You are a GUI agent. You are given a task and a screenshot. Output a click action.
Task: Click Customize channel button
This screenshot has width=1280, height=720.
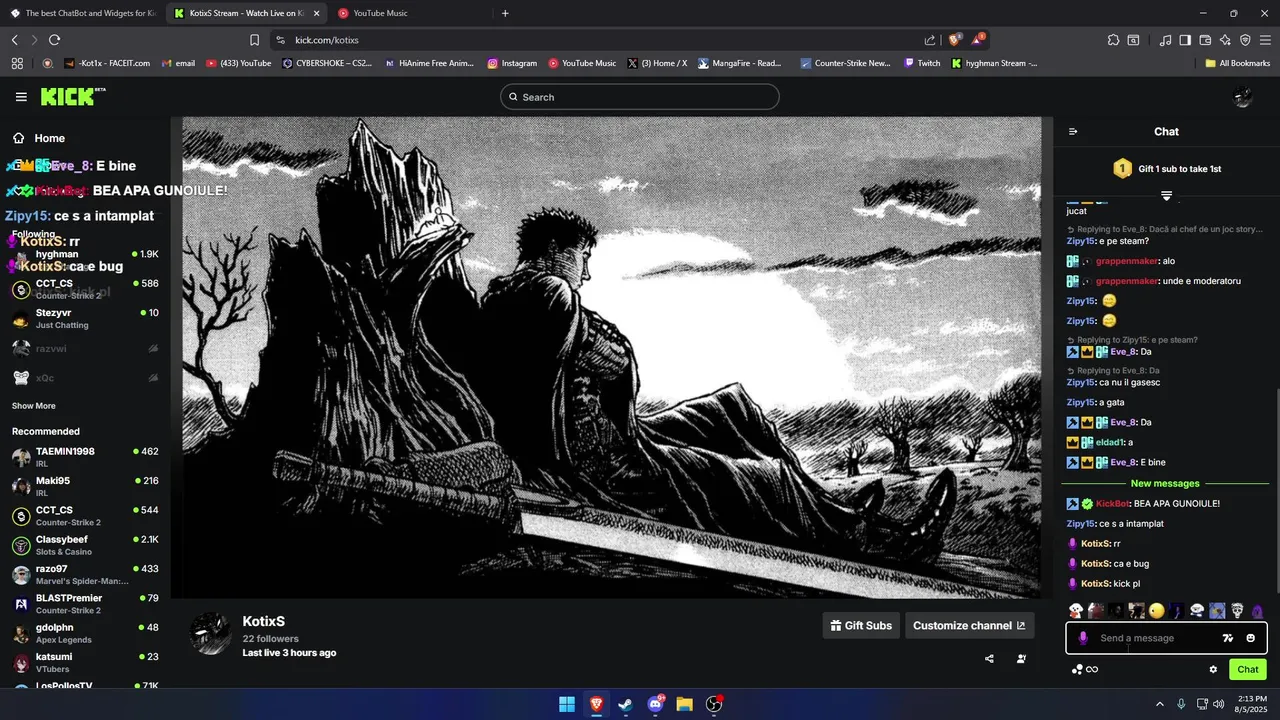(x=969, y=626)
